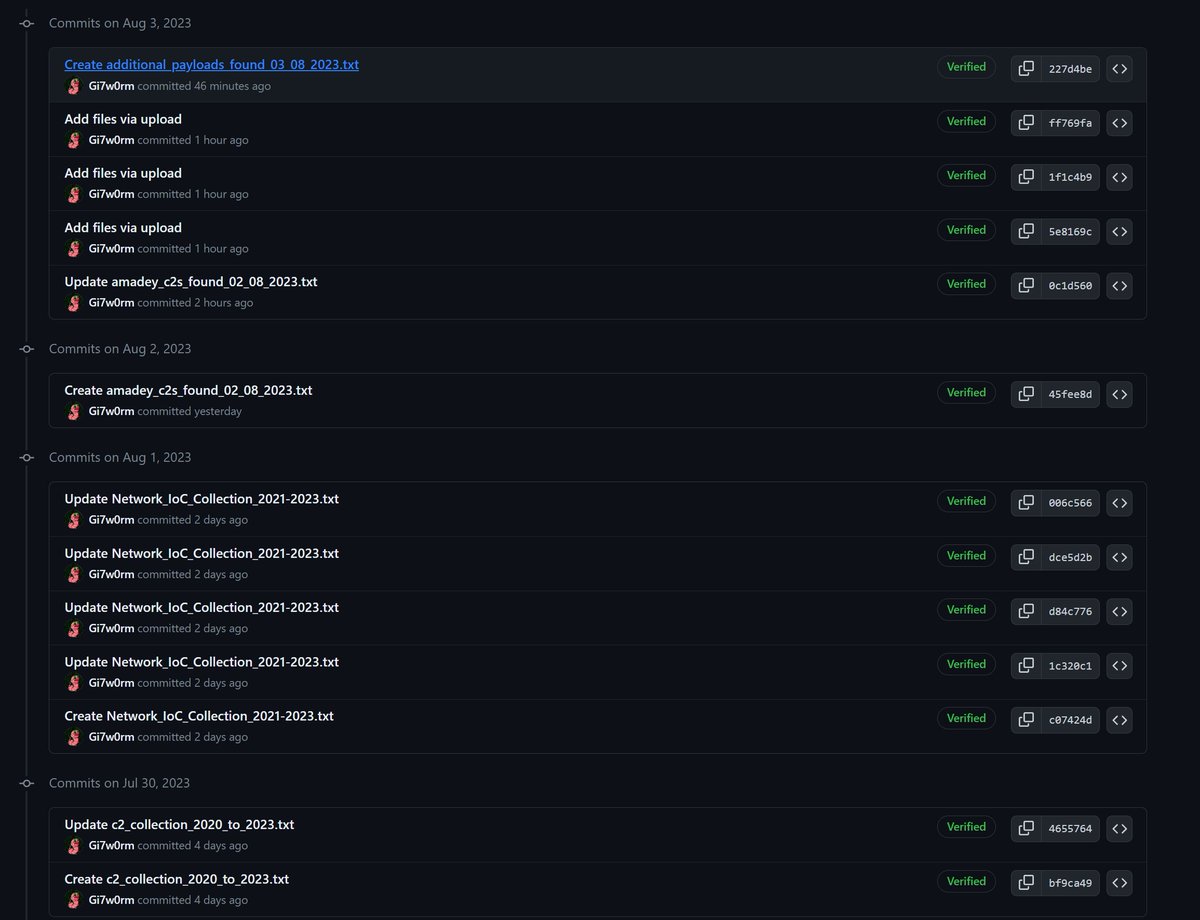Viewport: 1200px width, 920px height.
Task: Click the 'Commits on Aug 2, 2023' heading
Action: (120, 349)
